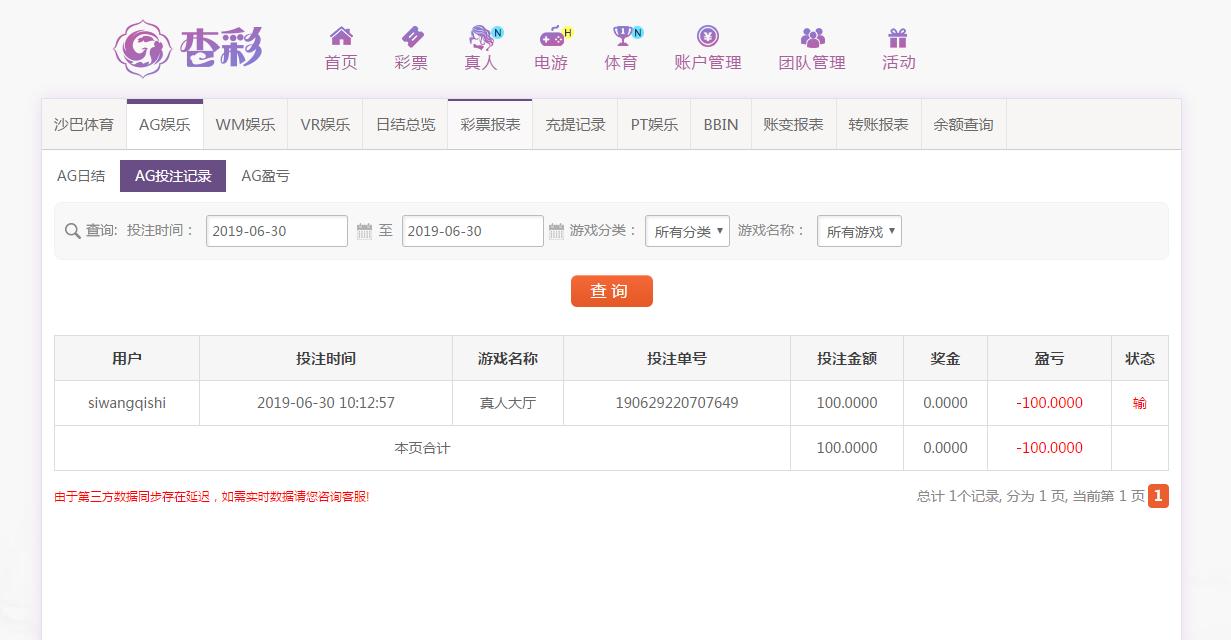Image resolution: width=1231 pixels, height=640 pixels.
Task: Switch to the WM娱乐 tab
Action: coord(245,125)
